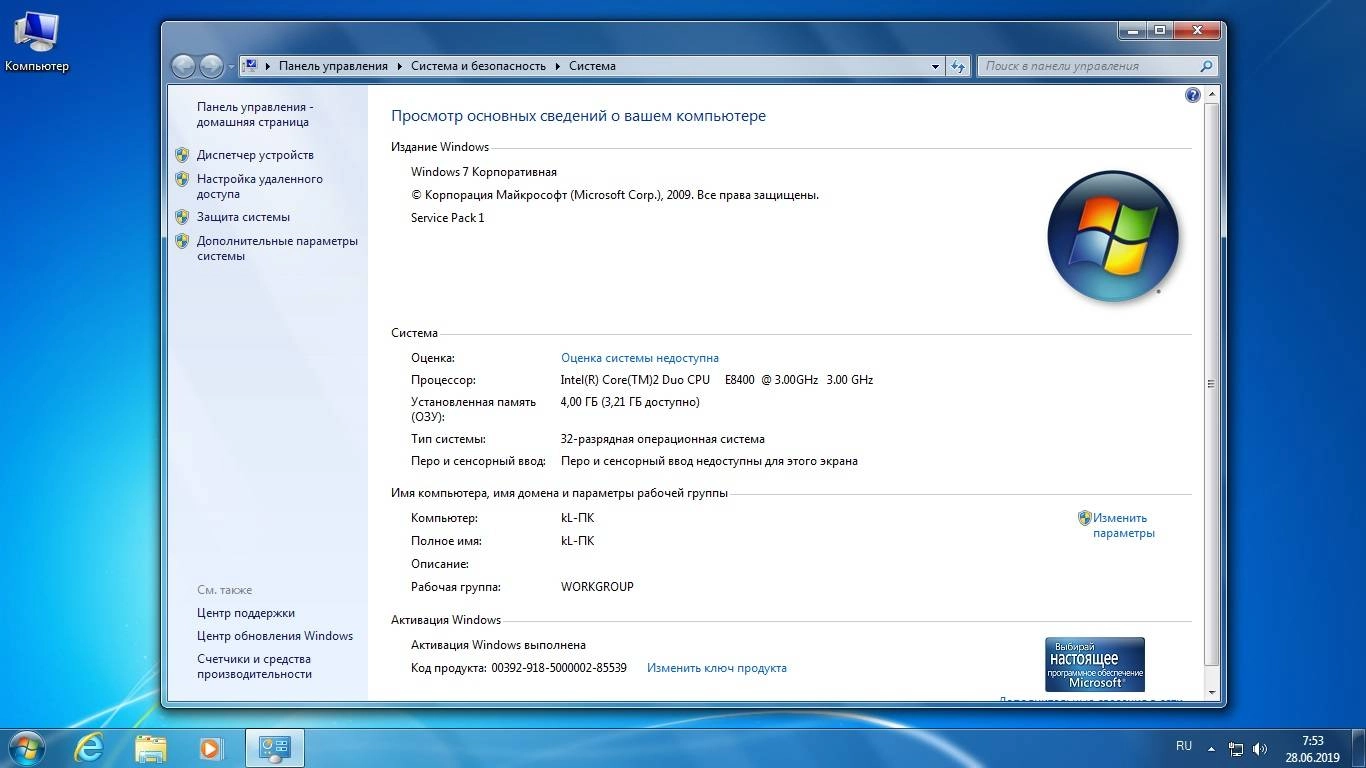Viewport: 1366px width, 768px height.
Task: Open the blue Help question mark
Action: [x=1192, y=95]
